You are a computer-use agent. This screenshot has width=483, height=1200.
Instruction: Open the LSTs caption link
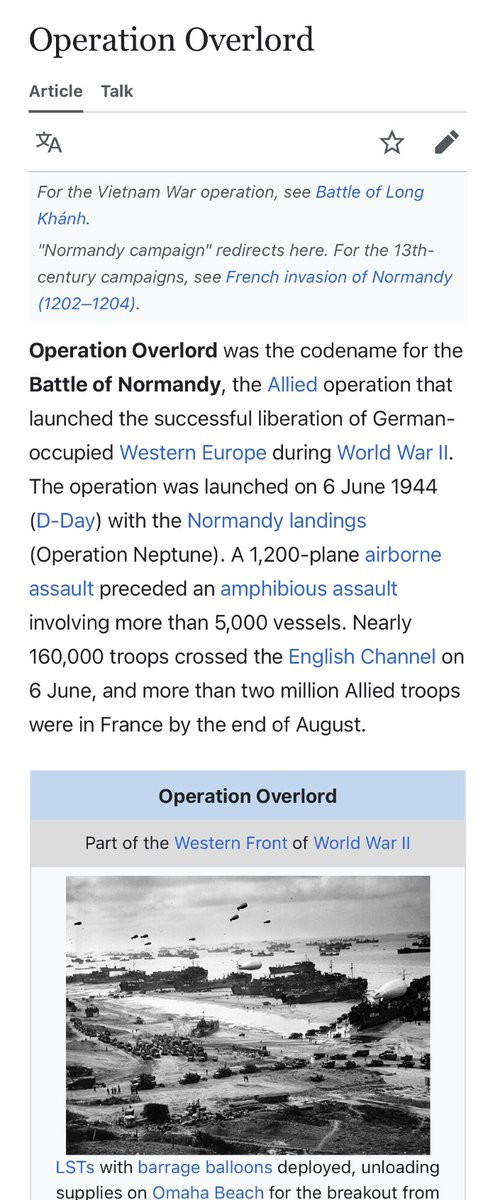[x=75, y=1168]
